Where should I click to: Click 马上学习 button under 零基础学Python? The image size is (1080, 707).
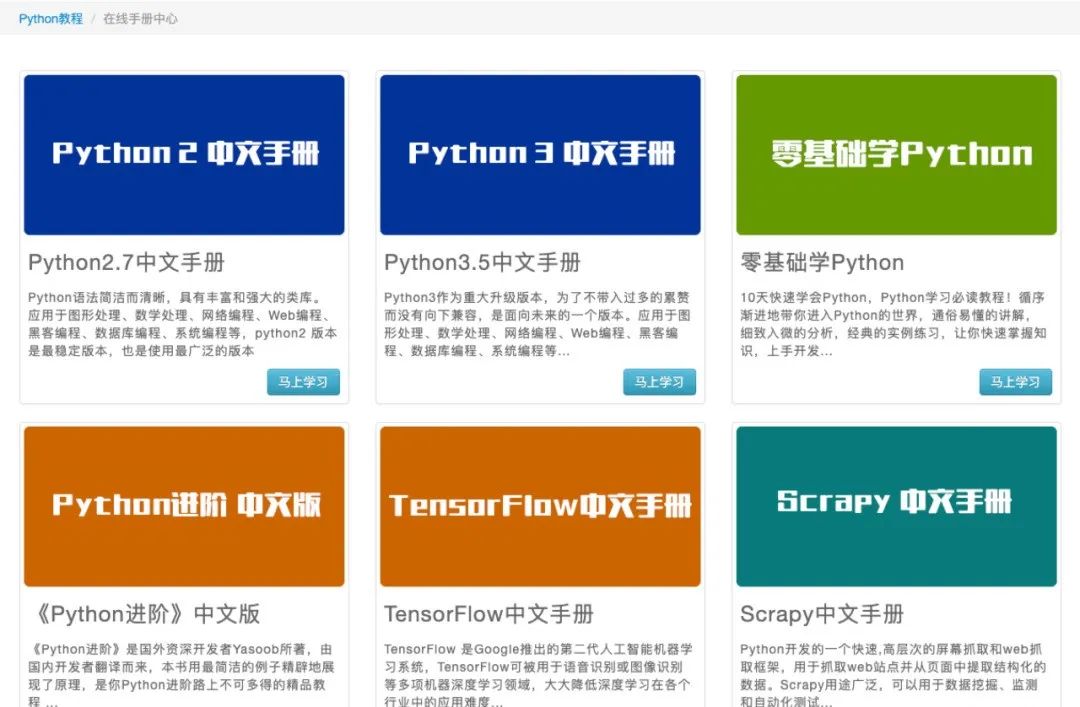[1015, 382]
